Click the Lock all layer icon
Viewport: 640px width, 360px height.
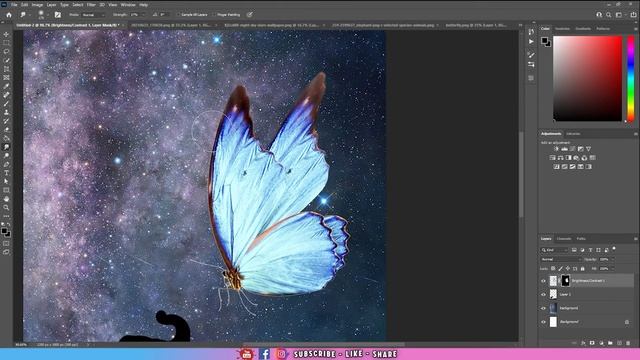(x=582, y=269)
